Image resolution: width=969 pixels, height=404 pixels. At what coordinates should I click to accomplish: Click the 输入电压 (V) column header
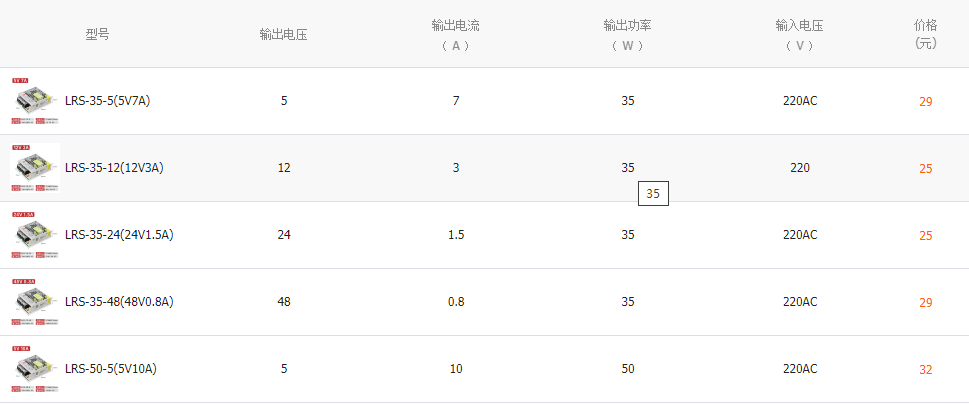tap(799, 34)
